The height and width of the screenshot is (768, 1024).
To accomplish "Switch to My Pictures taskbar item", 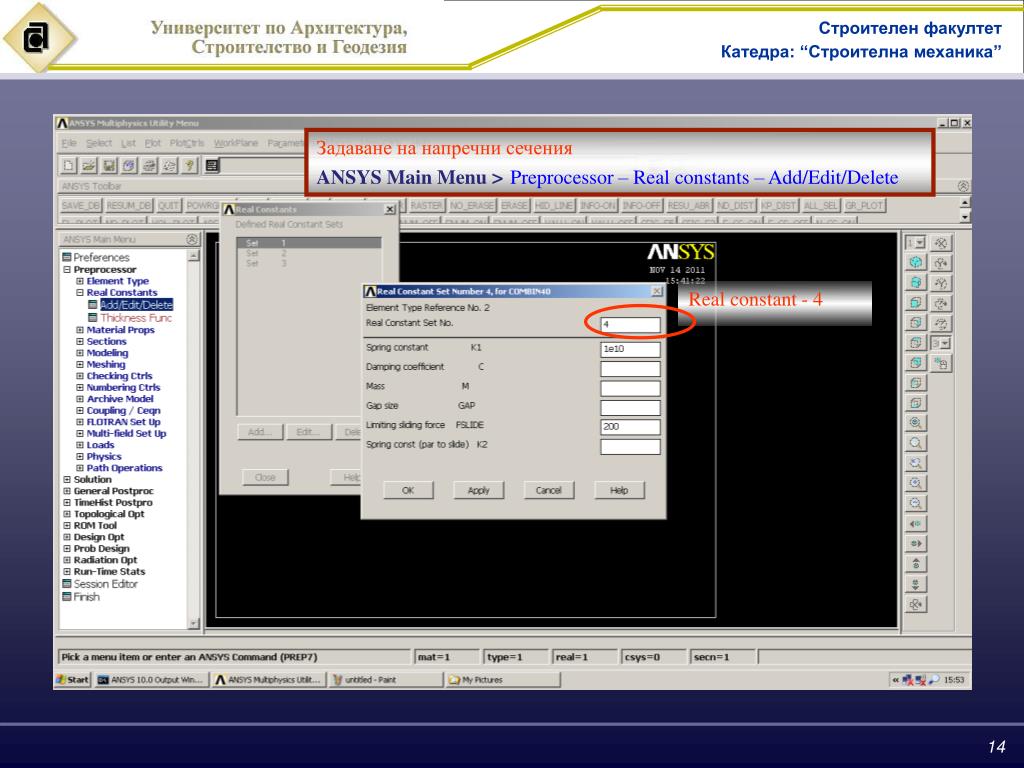I will point(503,680).
